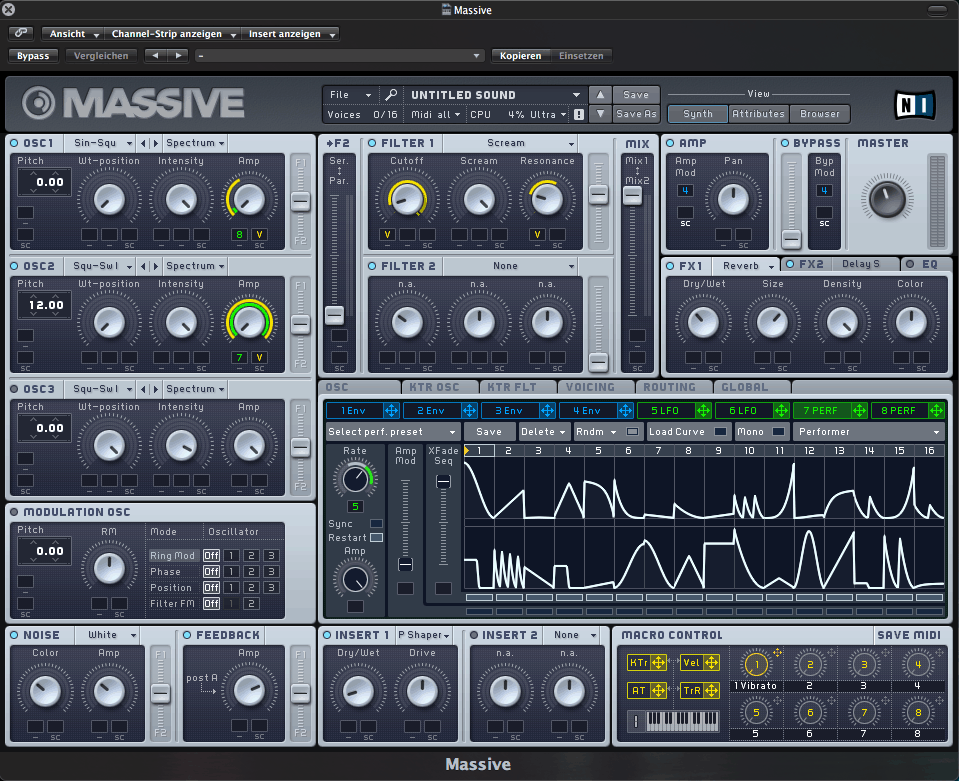The width and height of the screenshot is (959, 781).
Task: Click the Bypass button in host toolbar
Action: click(33, 56)
